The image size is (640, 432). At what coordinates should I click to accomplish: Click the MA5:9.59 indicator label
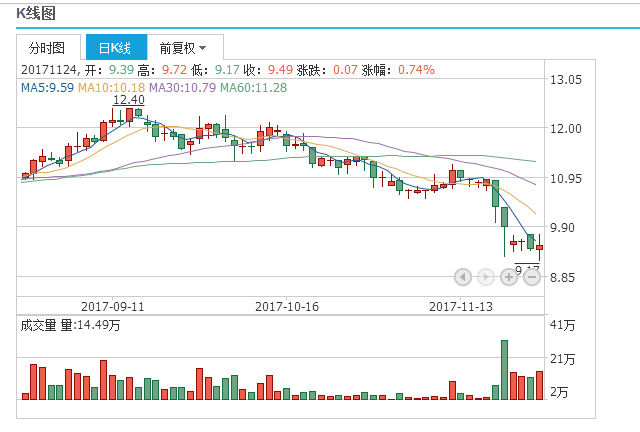pyautogui.click(x=47, y=87)
